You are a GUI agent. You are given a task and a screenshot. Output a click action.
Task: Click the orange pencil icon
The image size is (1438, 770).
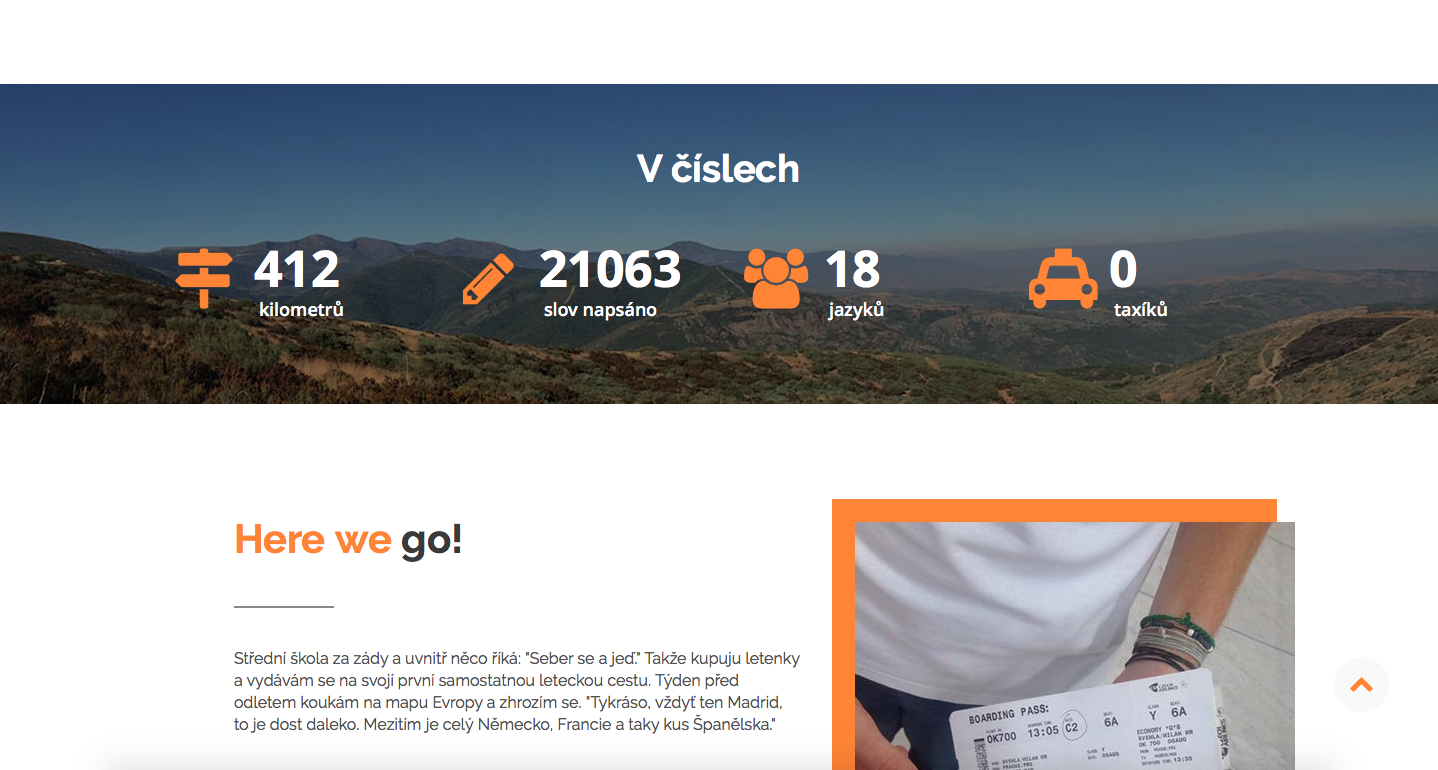pos(488,279)
